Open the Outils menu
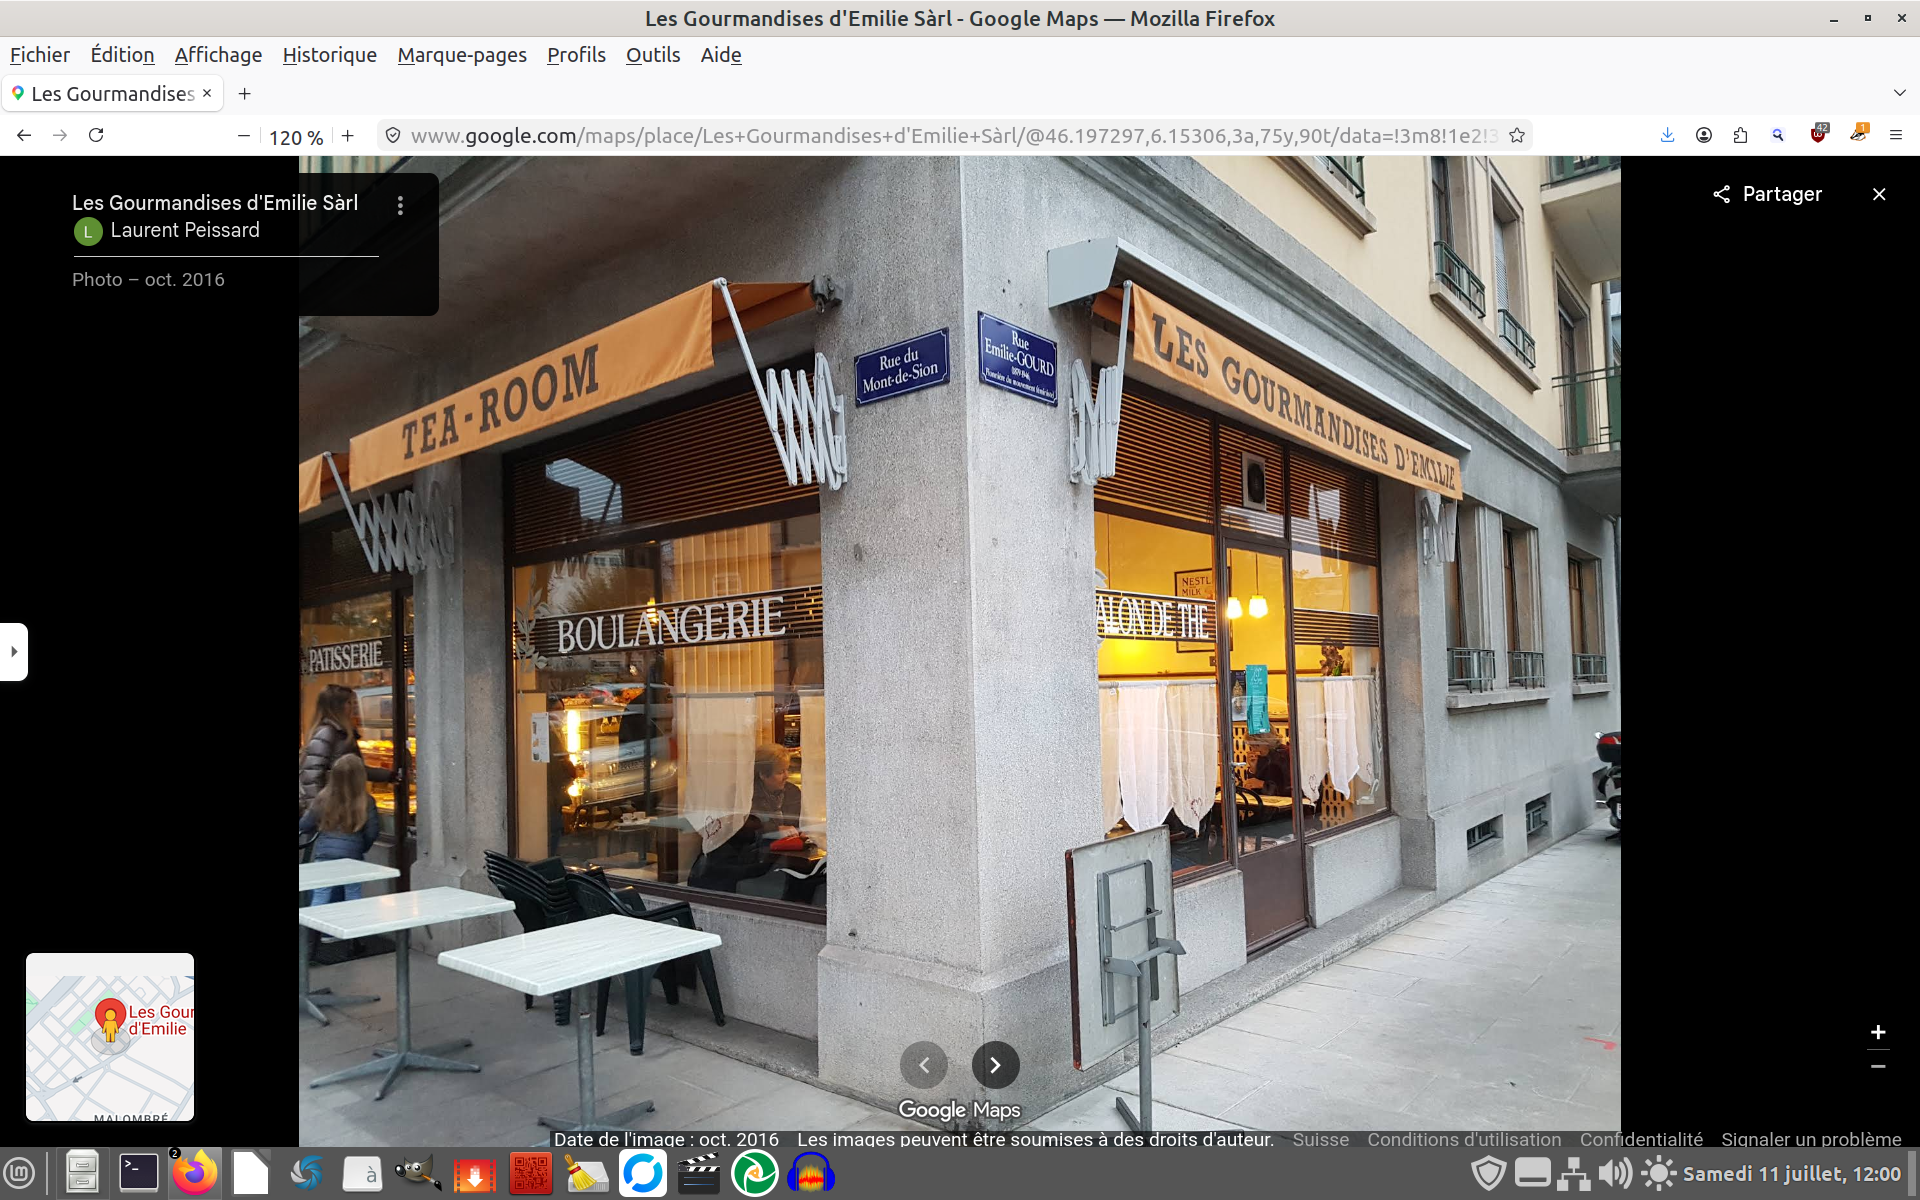The image size is (1920, 1200). [x=653, y=55]
